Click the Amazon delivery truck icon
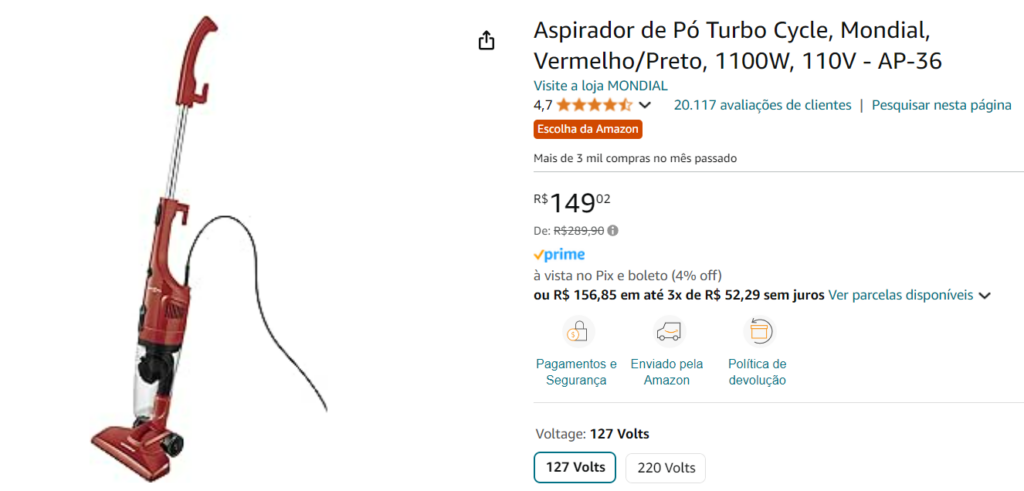Screen dimensions: 1024x491 tap(667, 330)
